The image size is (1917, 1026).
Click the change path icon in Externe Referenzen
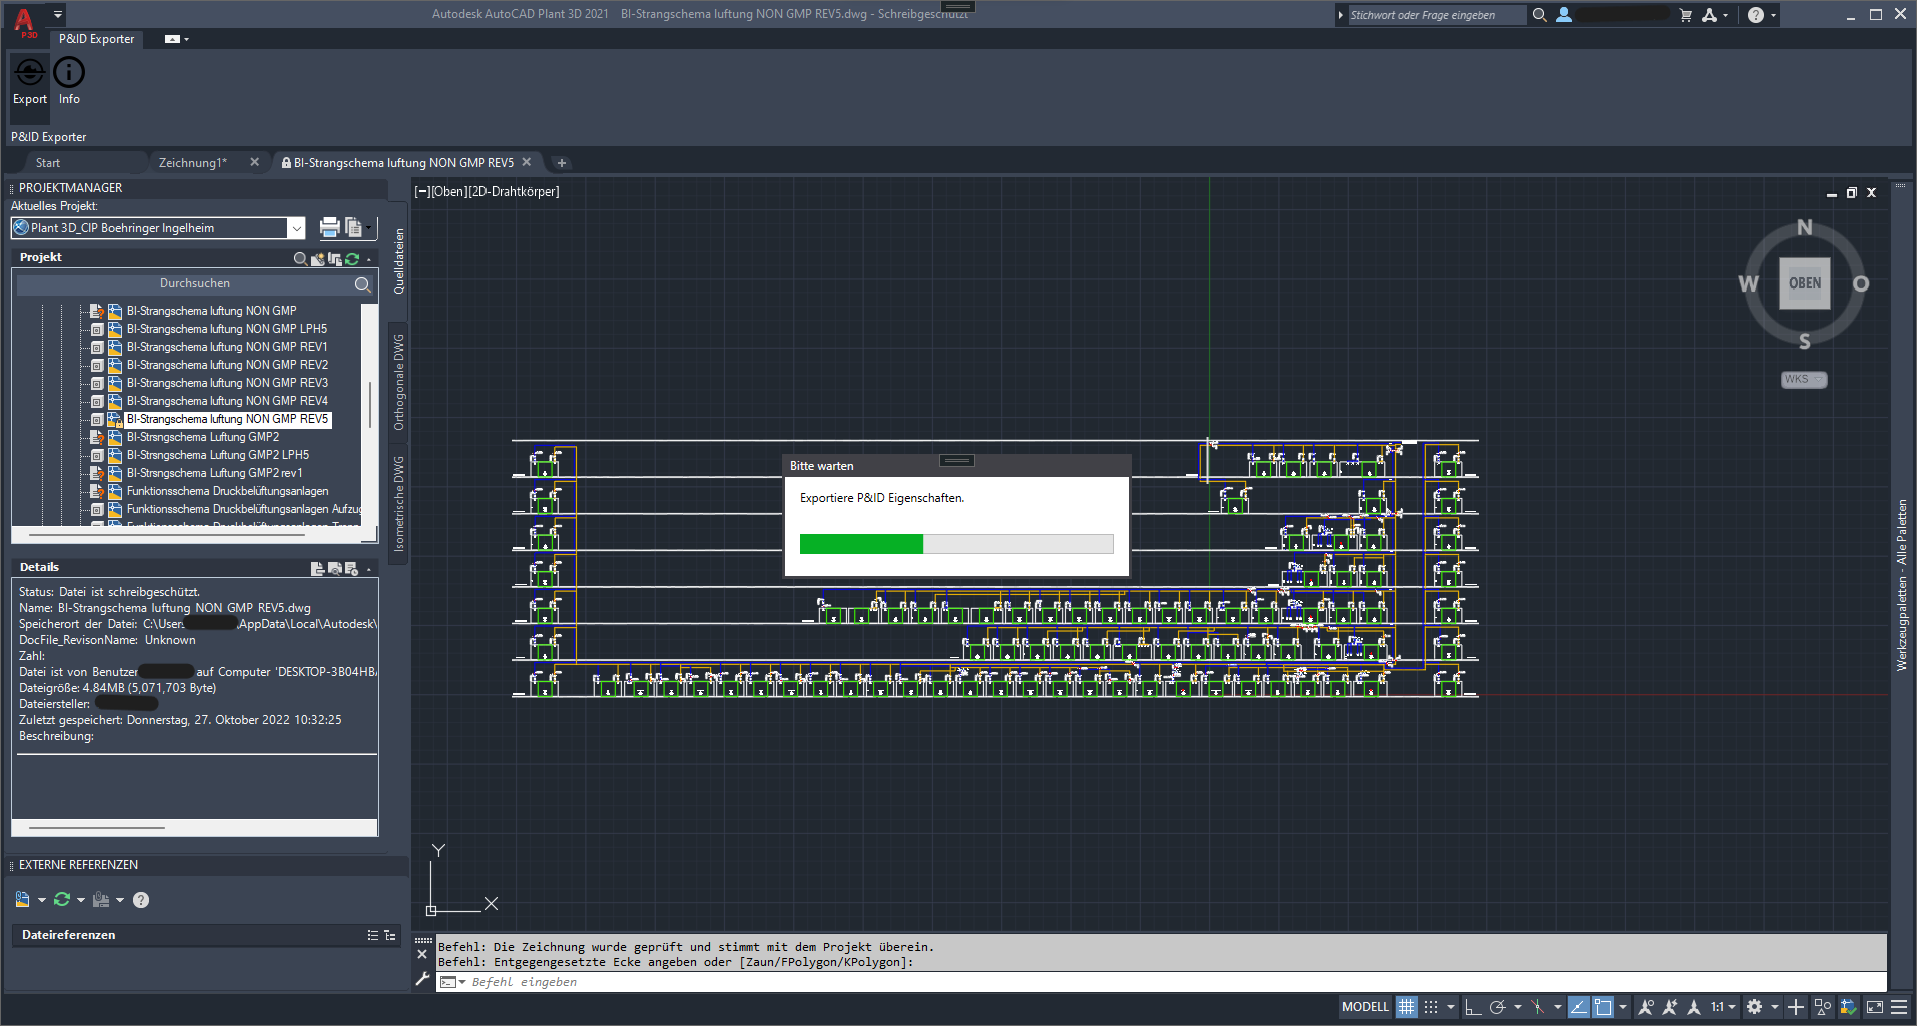click(101, 900)
